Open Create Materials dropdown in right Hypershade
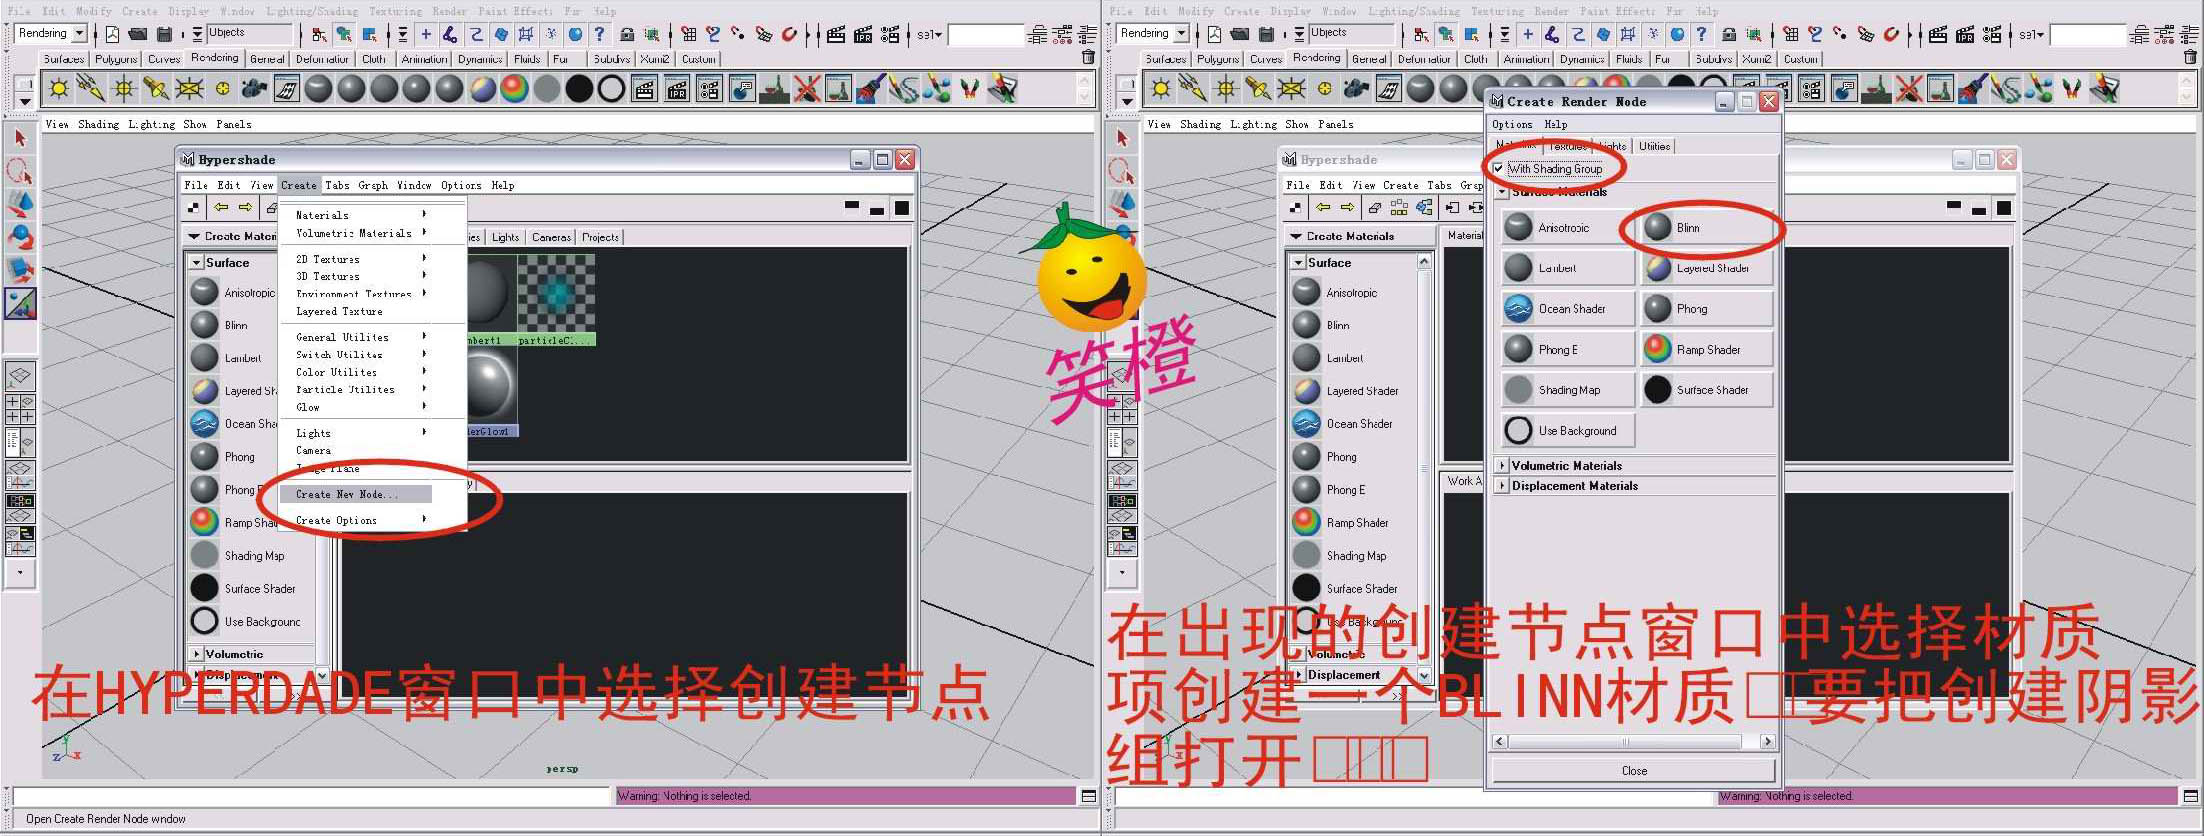2204x836 pixels. [x=1358, y=236]
